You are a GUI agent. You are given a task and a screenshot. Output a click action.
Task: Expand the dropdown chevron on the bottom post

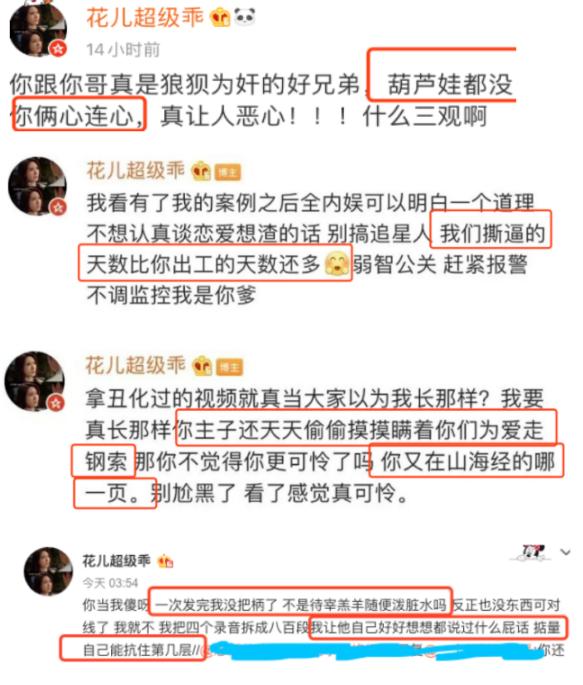tap(566, 552)
